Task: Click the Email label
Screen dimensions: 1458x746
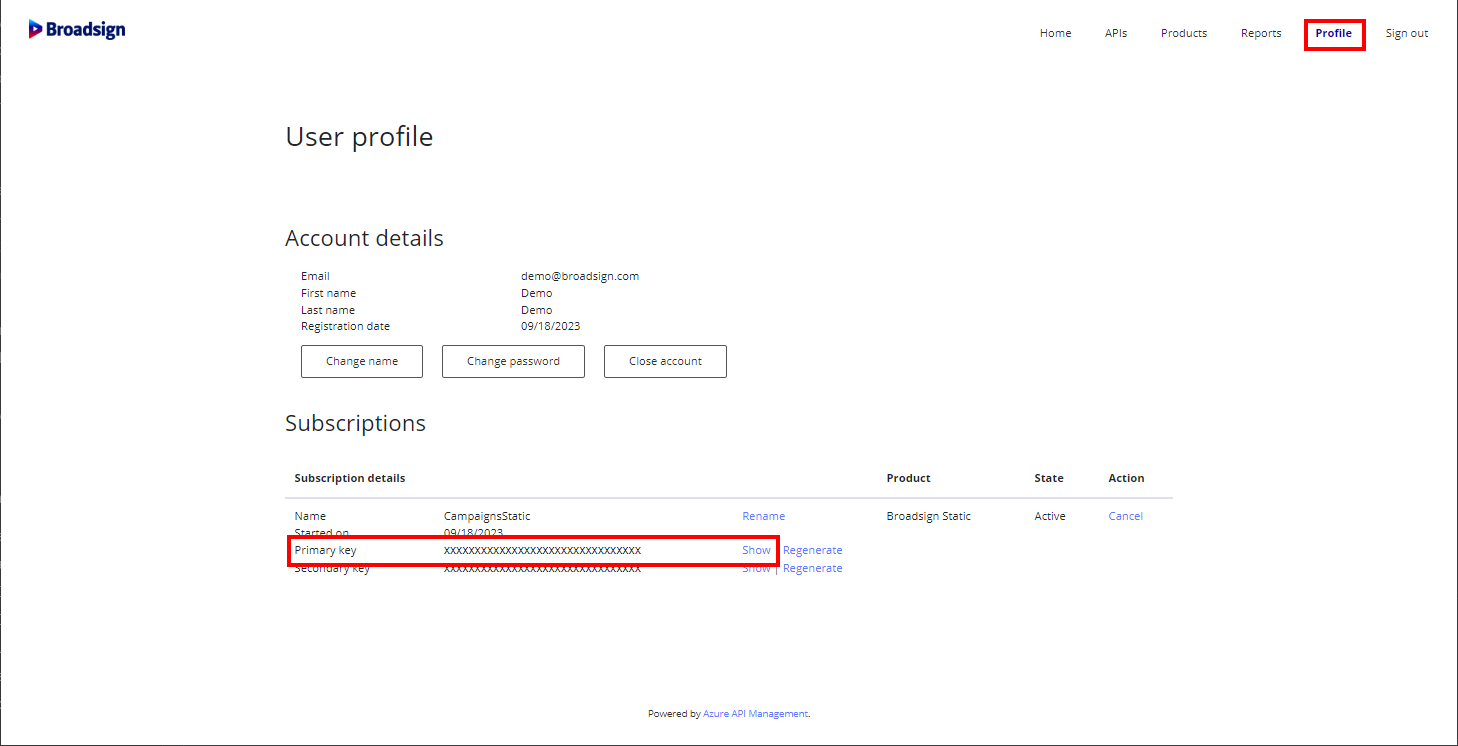Action: pyautogui.click(x=315, y=276)
